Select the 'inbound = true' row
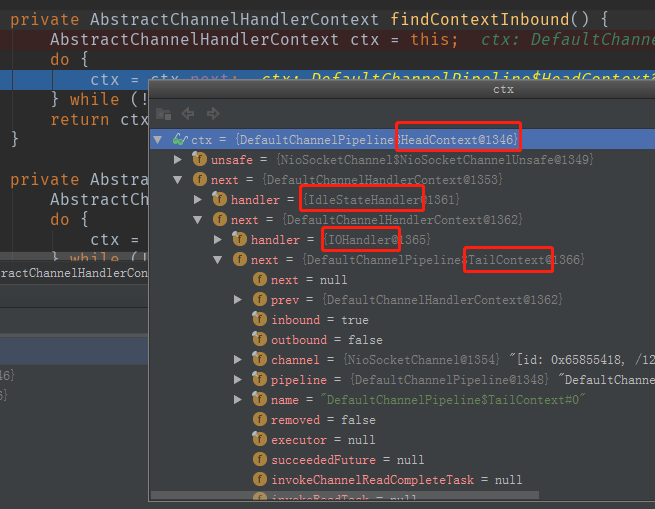 pyautogui.click(x=402, y=320)
